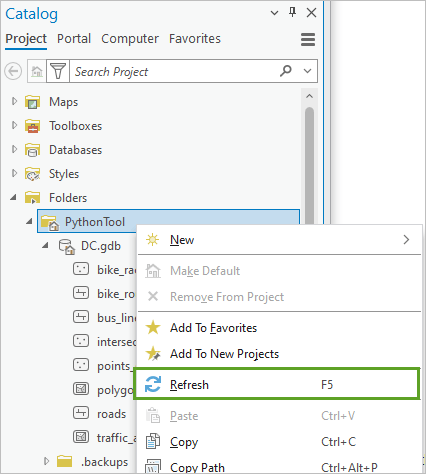Collapse the Folders node
426x474 pixels.
[13, 197]
